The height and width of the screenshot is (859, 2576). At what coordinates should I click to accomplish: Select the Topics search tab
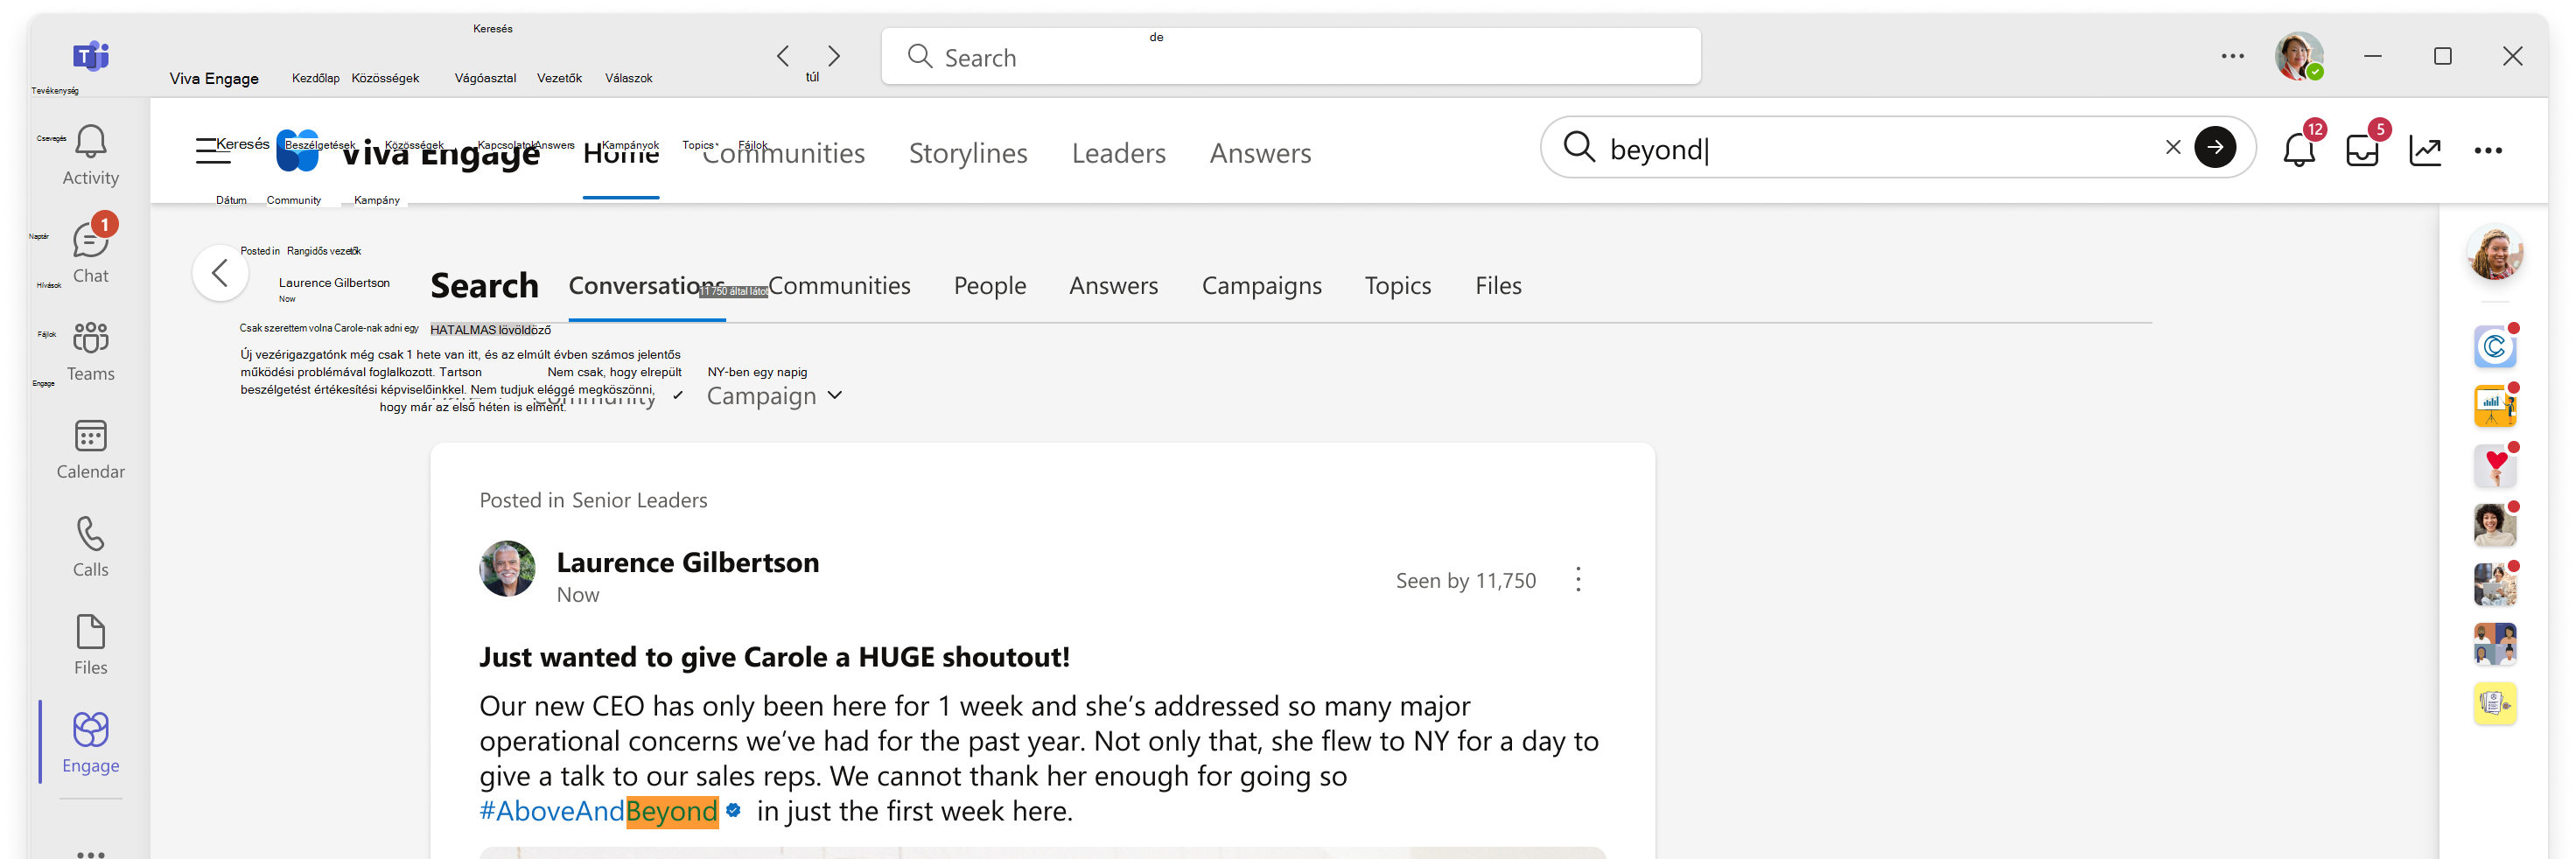tap(1397, 286)
